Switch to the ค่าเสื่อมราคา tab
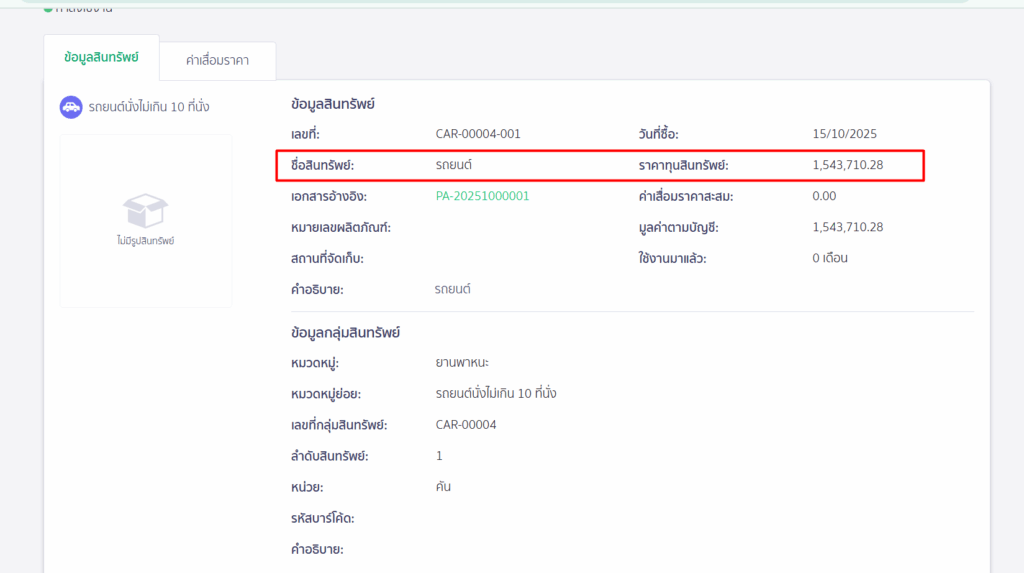1024x573 pixels. click(217, 61)
